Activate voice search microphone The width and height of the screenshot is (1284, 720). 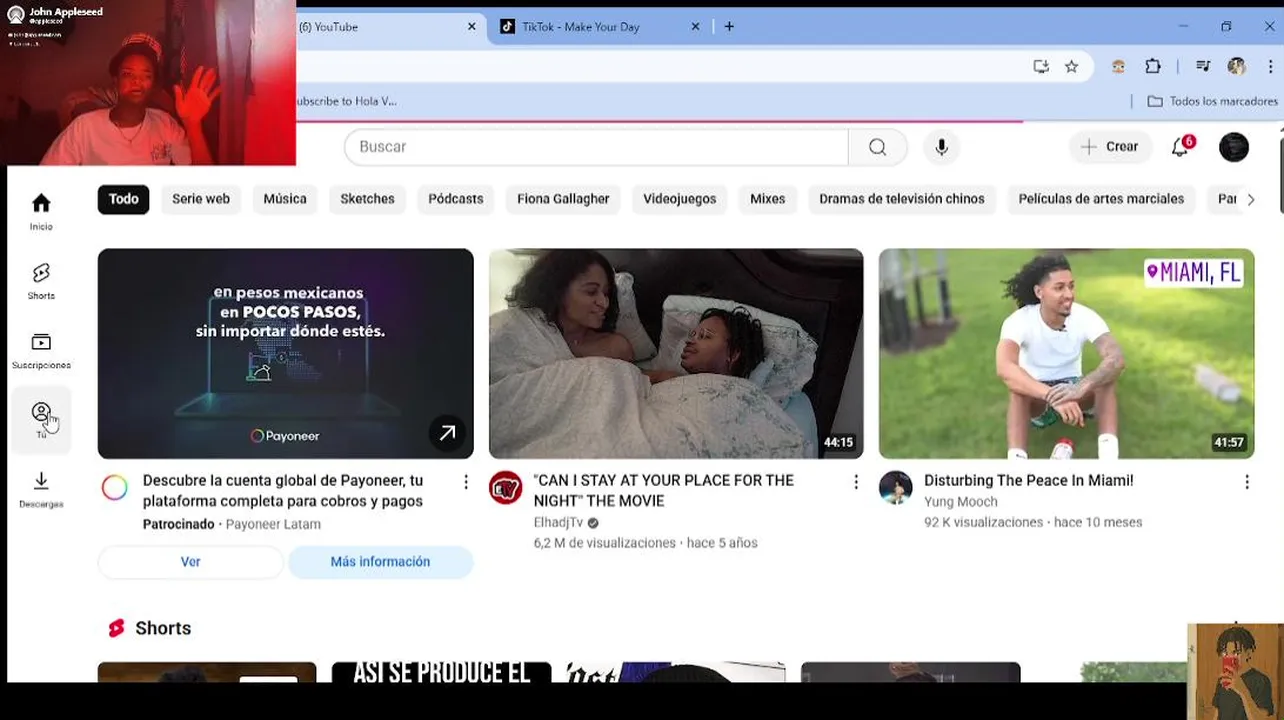click(941, 147)
